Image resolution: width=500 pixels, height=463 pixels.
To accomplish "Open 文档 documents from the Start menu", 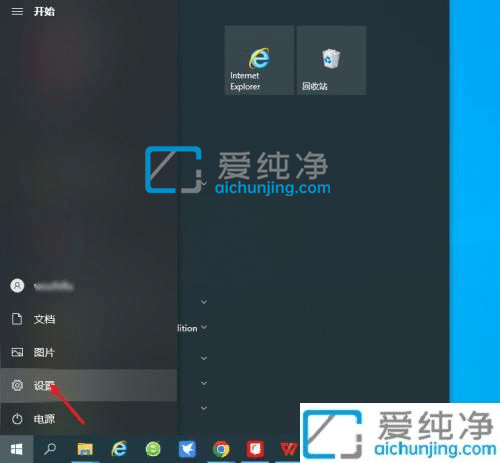I will (88, 319).
